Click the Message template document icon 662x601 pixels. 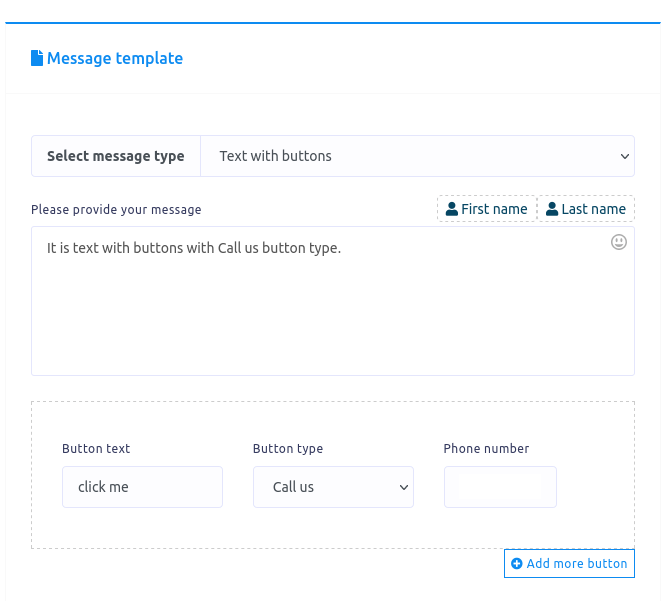point(37,58)
